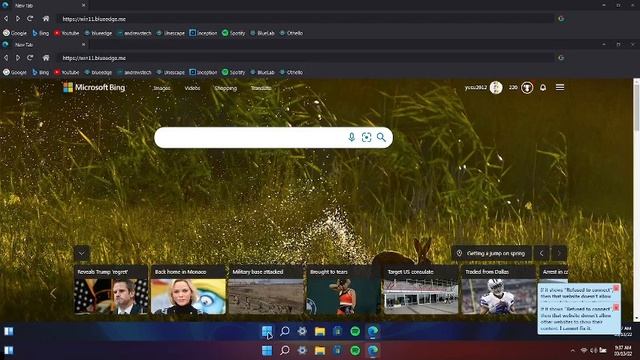Open Spotify bookmark in the topmost bookmarks bar
The image size is (640, 360).
coord(233,33)
